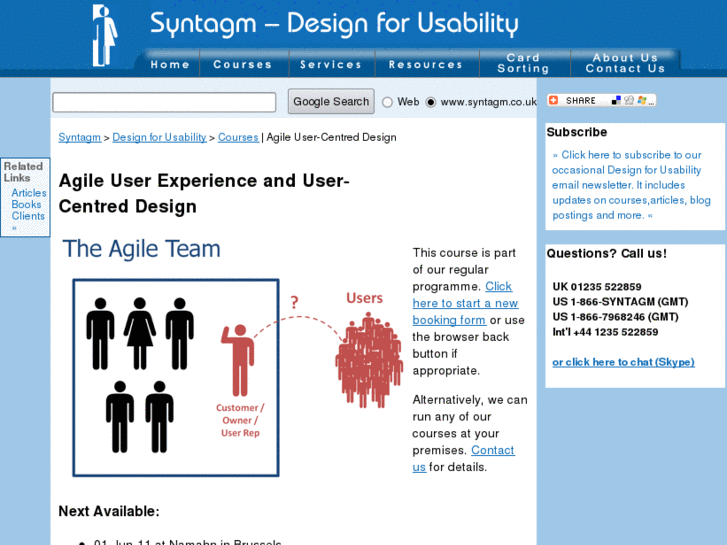Screen dimensions: 727x545
Task: Click the 'Next Available:' heading
Action: pyautogui.click(x=109, y=511)
